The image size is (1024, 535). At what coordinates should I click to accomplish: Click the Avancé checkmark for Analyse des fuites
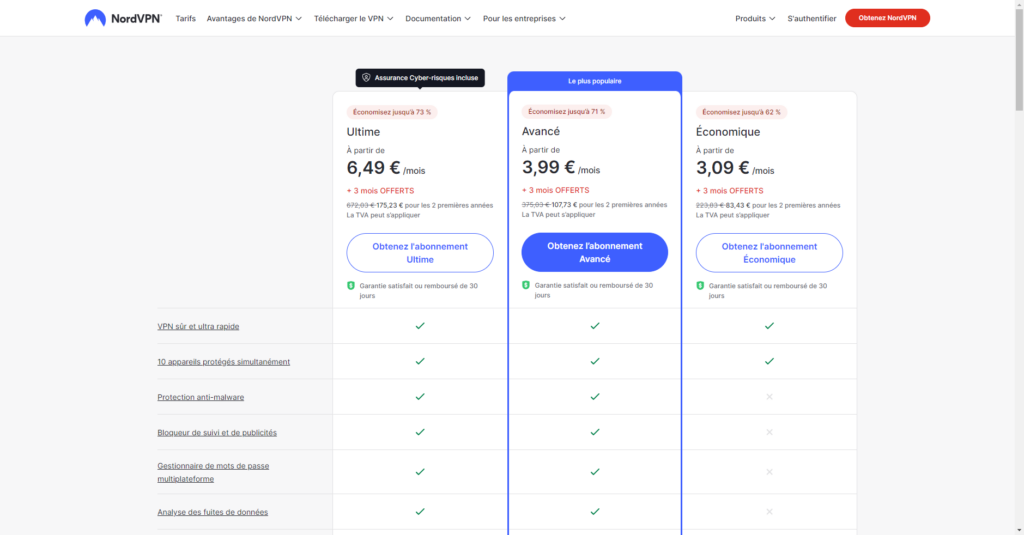(595, 511)
